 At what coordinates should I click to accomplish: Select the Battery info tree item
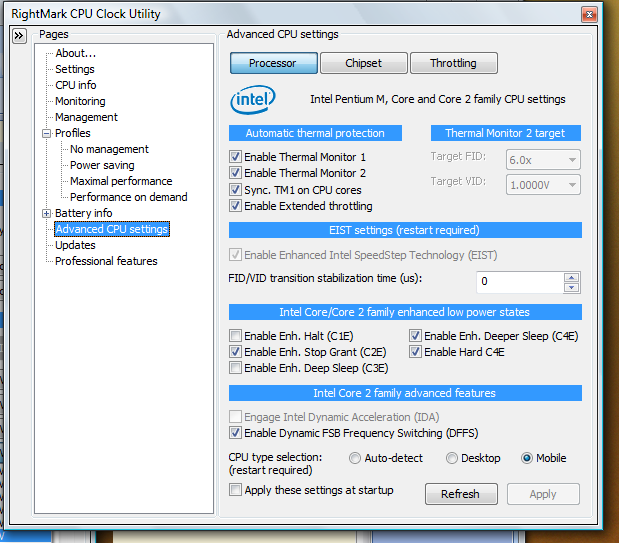(x=84, y=213)
